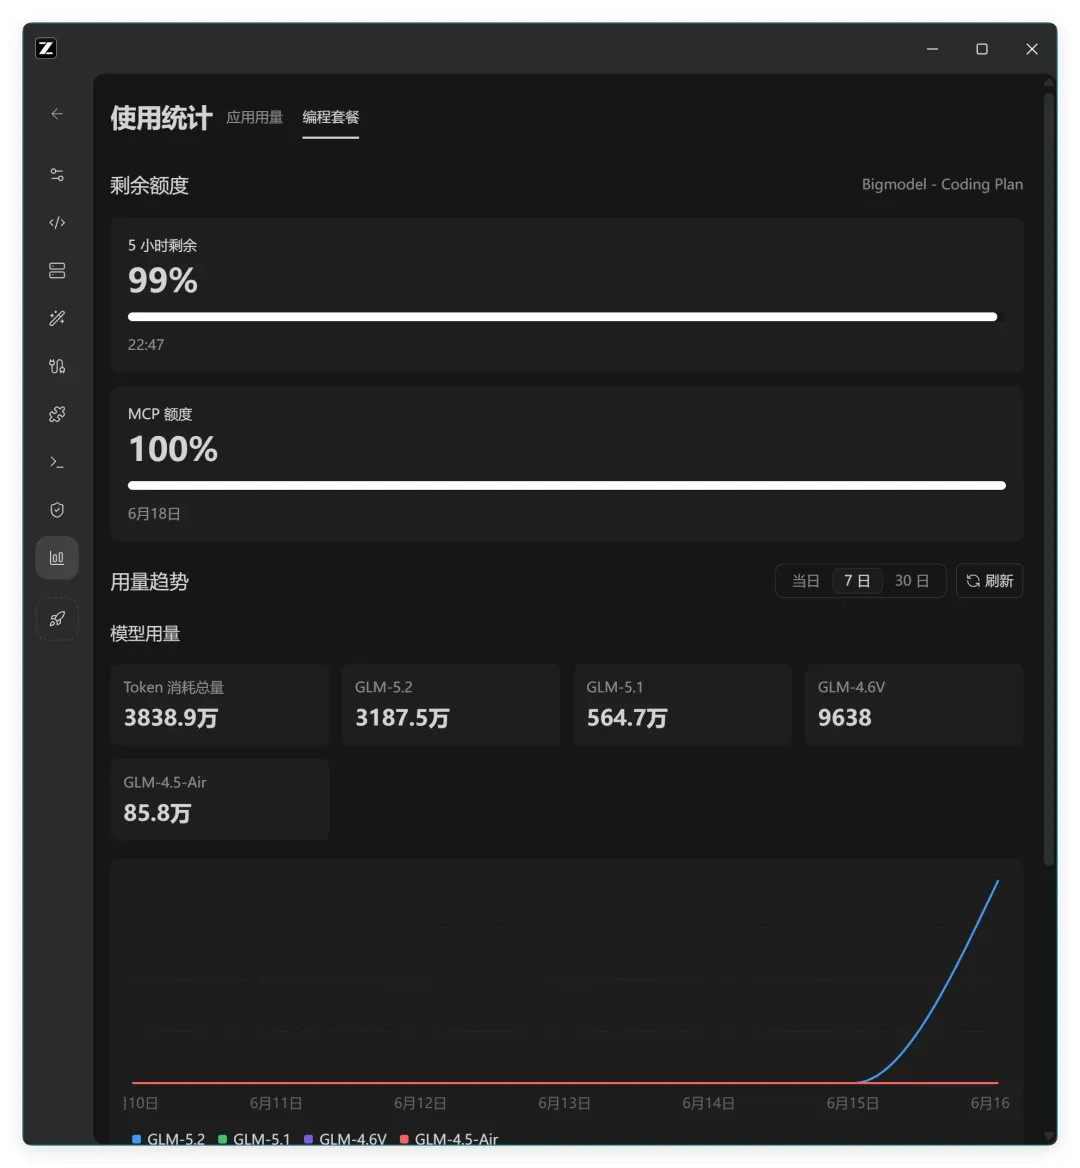Click the 剩余额度 section heading

coord(149,185)
